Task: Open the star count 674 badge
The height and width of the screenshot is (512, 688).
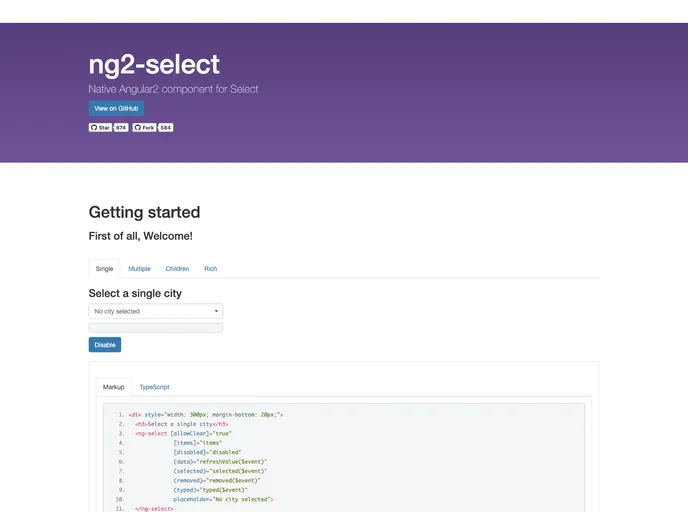Action: click(121, 128)
